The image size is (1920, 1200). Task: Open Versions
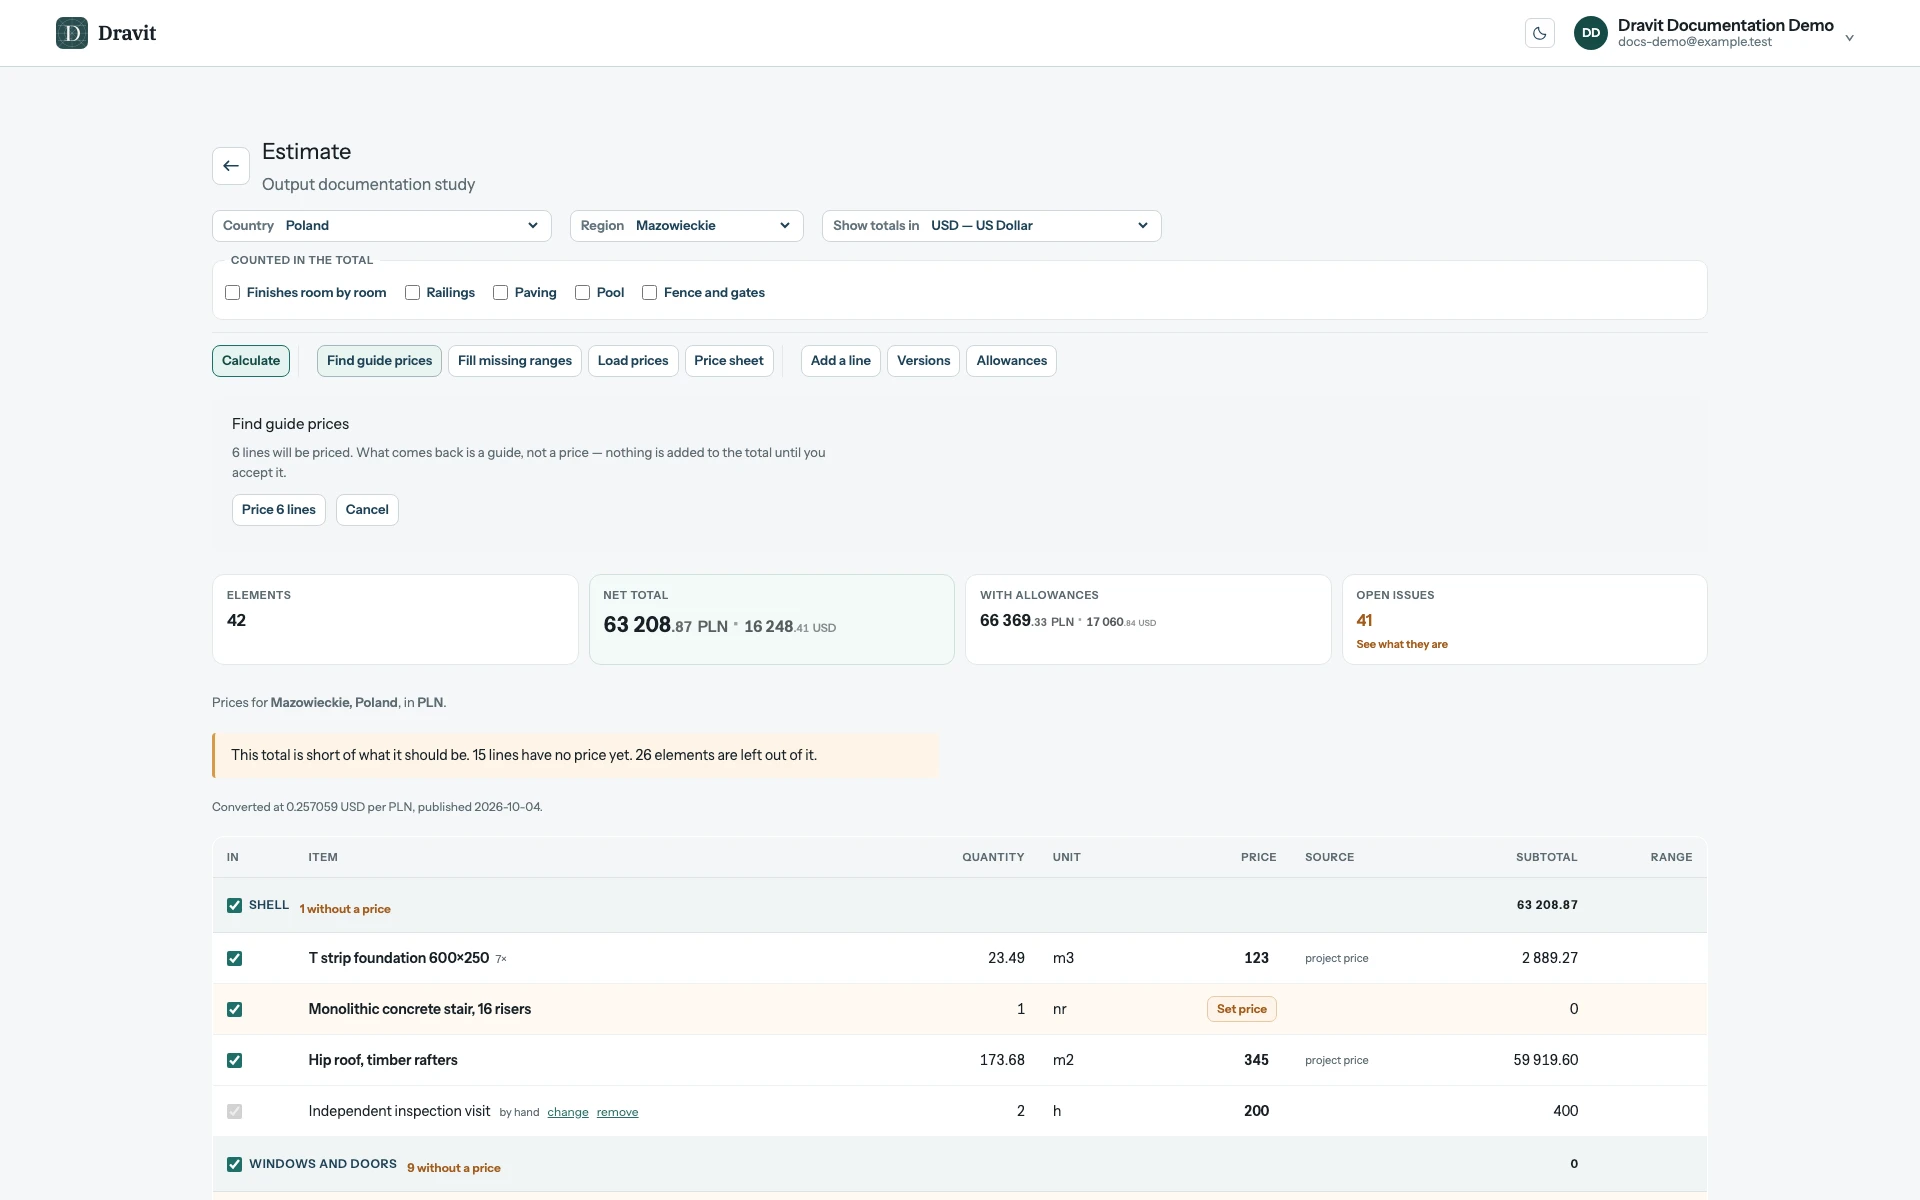tap(923, 361)
